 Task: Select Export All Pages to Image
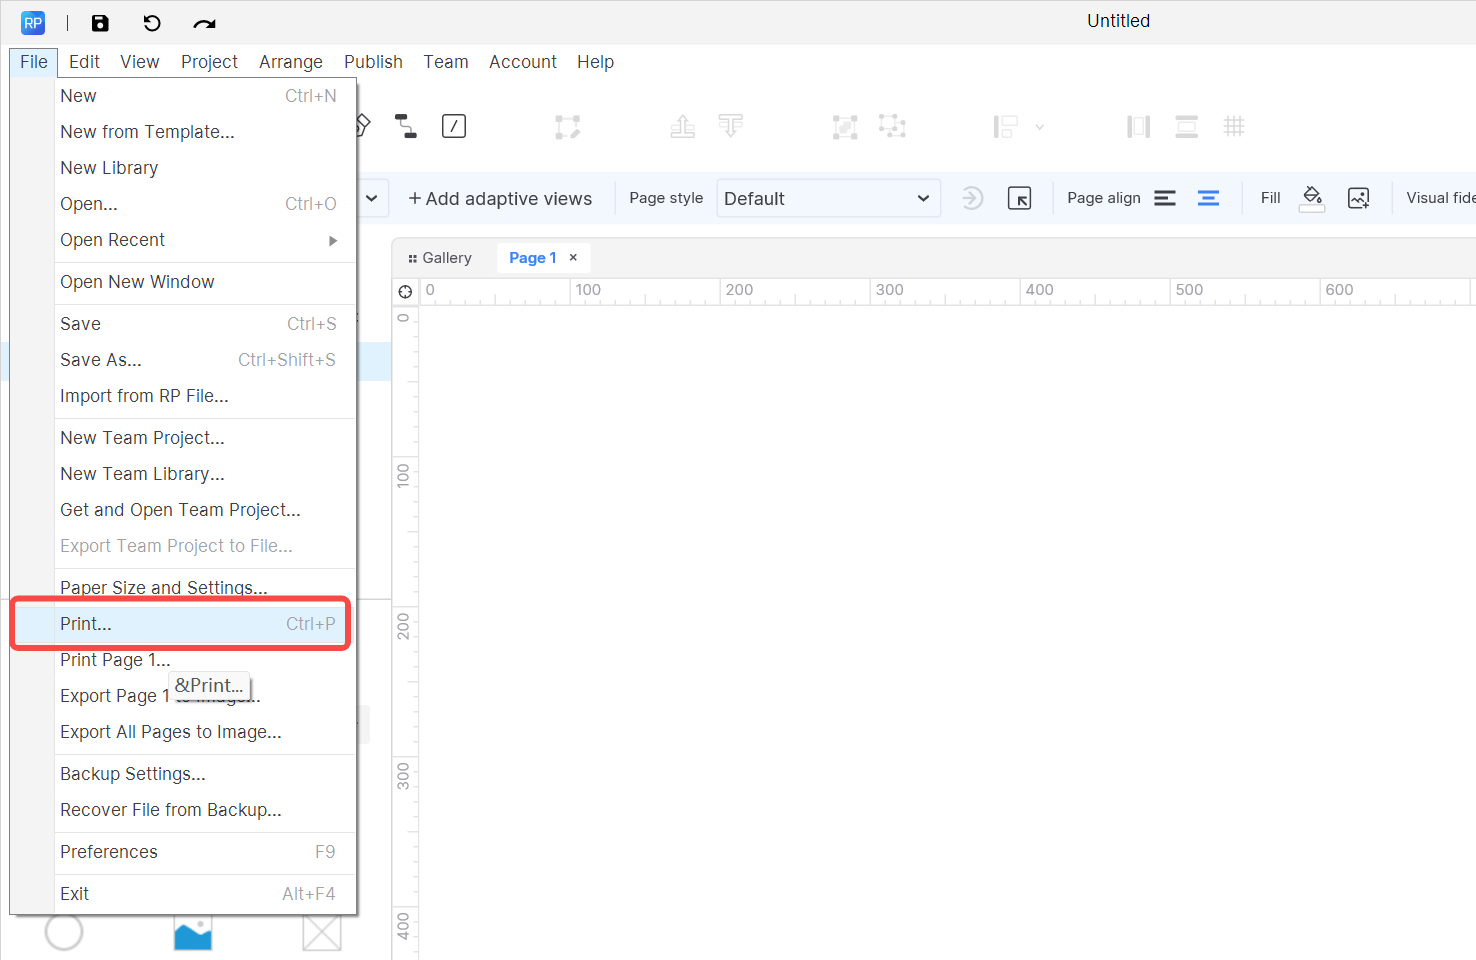point(171,732)
